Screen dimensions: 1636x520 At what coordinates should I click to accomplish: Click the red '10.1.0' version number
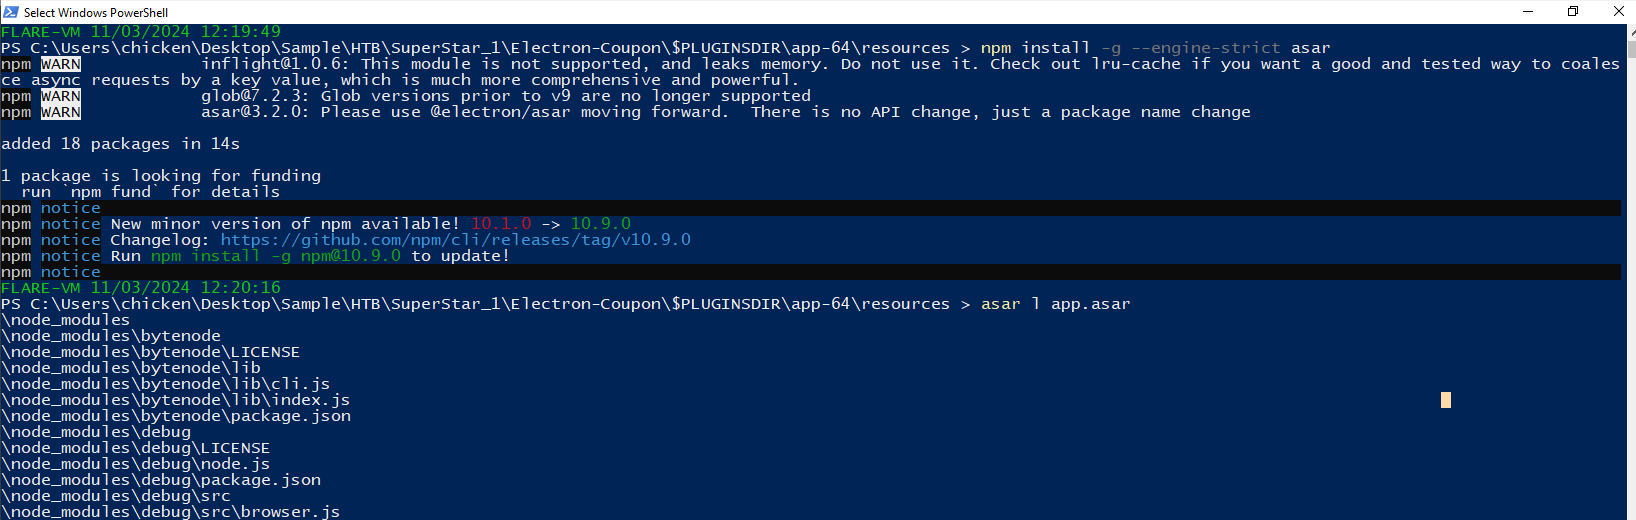501,224
